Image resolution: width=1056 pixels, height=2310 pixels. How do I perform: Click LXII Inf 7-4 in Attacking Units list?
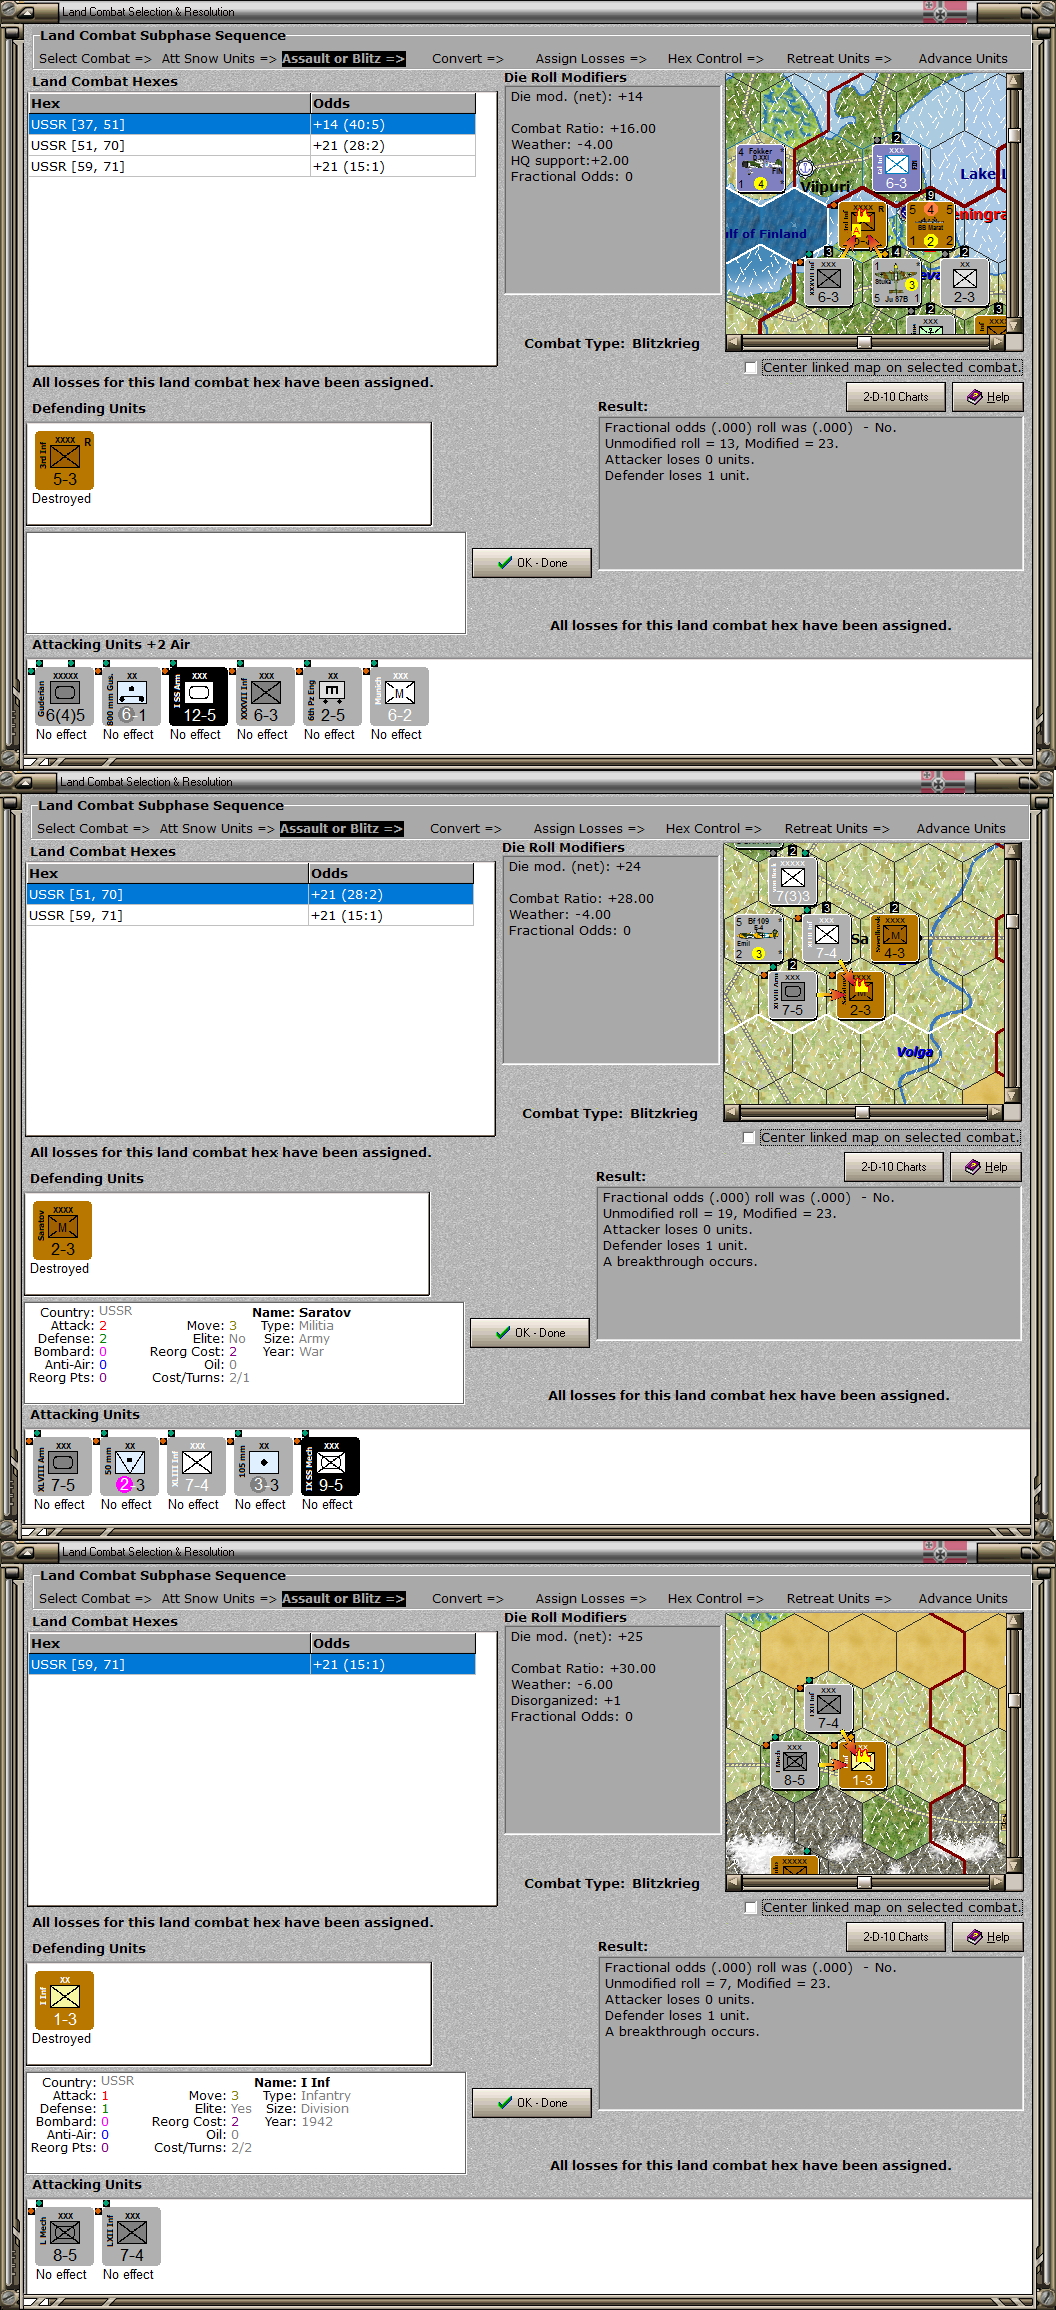point(131,2236)
